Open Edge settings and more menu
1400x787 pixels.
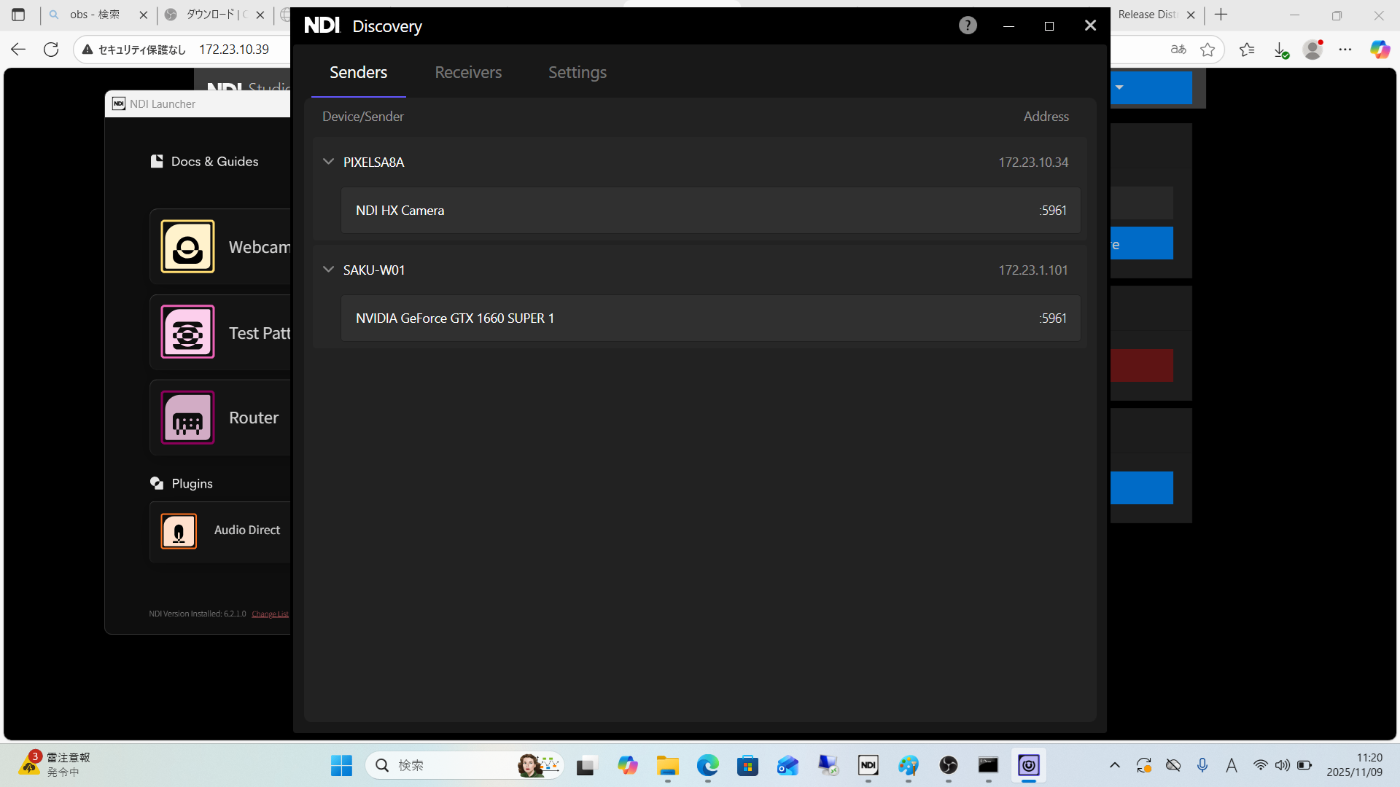pyautogui.click(x=1346, y=49)
